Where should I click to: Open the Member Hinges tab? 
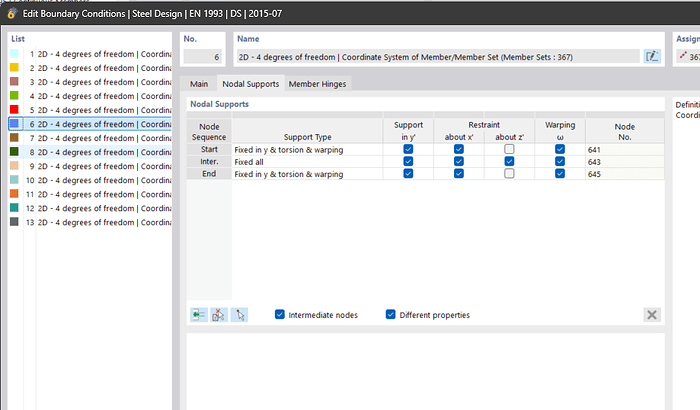(317, 84)
